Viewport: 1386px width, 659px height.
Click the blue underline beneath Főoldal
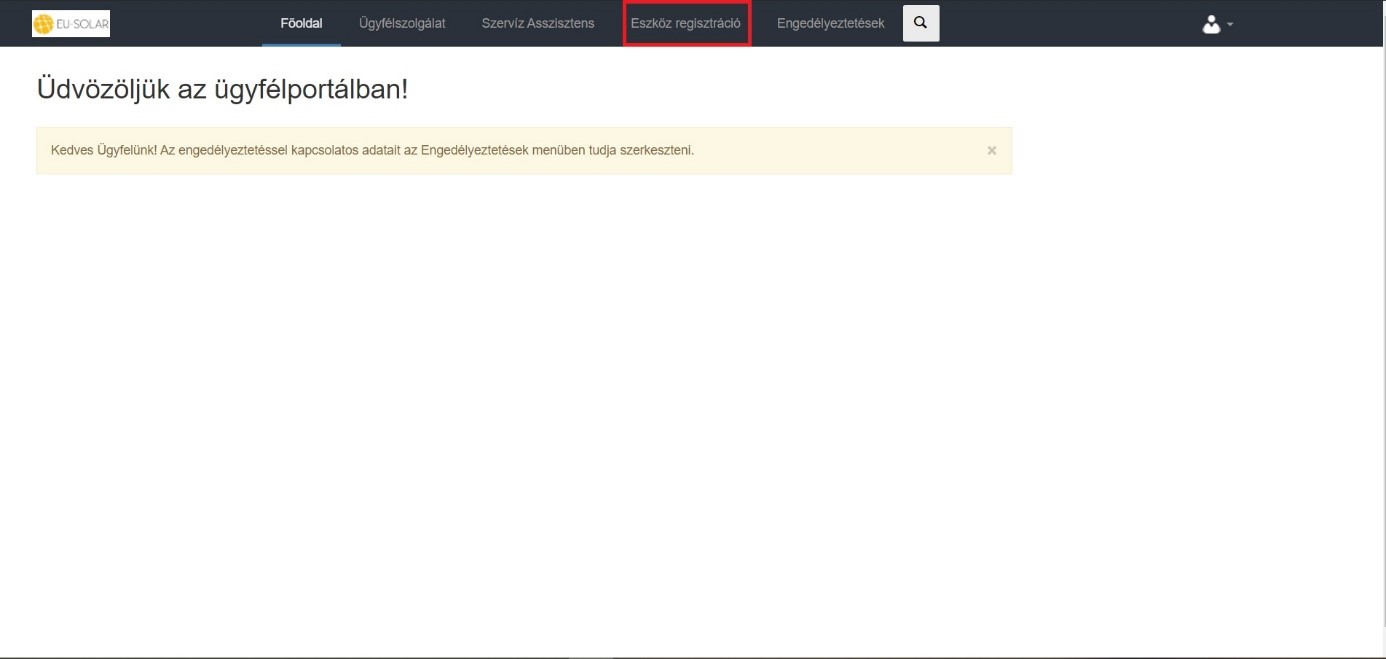301,45
